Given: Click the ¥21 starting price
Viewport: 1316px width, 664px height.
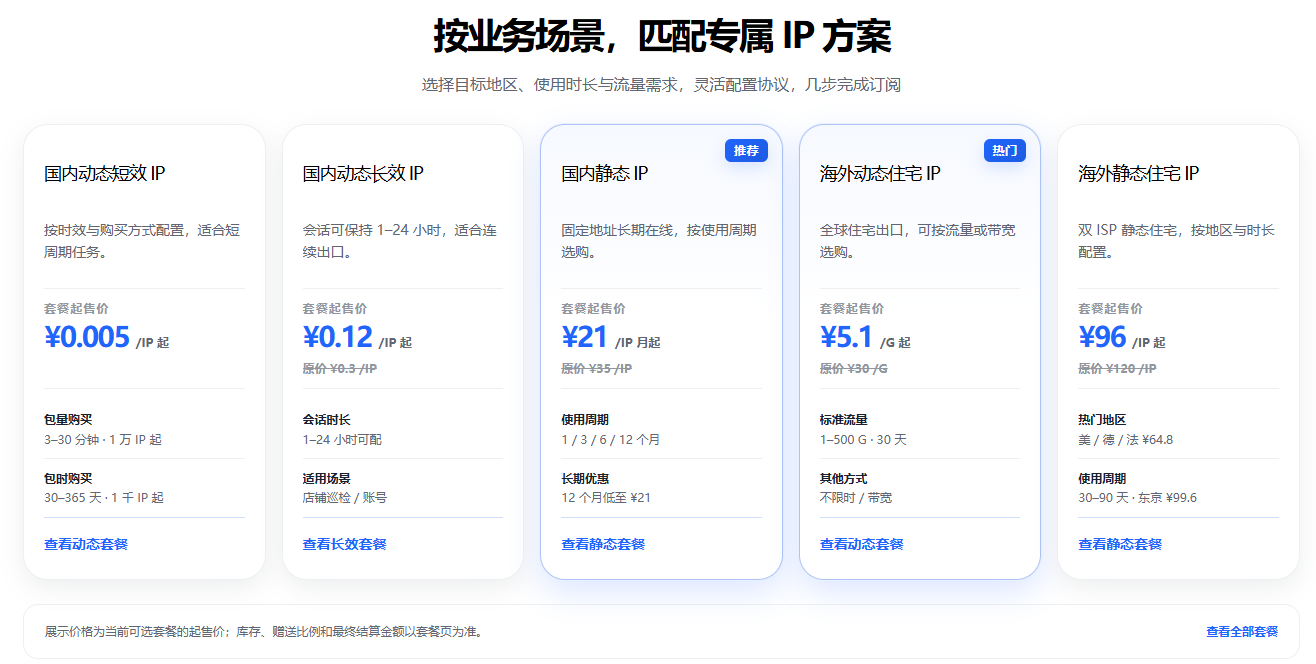Looking at the screenshot, I should [x=585, y=337].
